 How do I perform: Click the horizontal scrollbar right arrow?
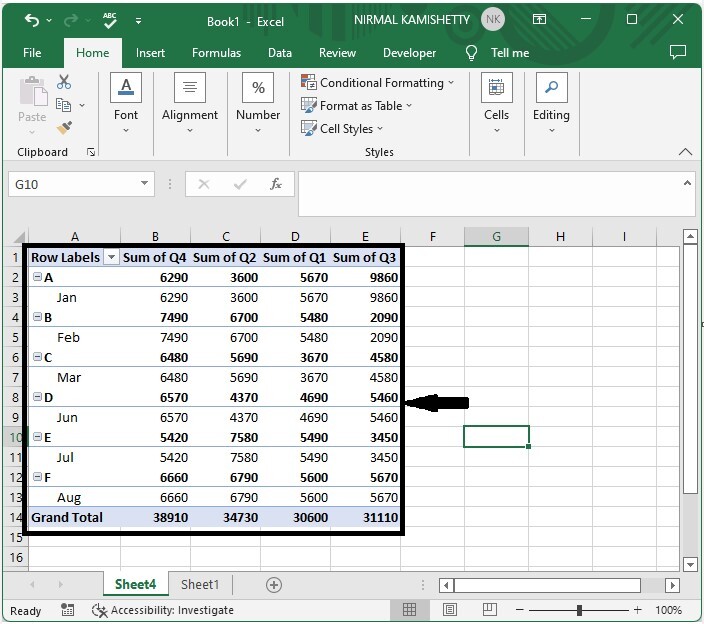coord(673,585)
